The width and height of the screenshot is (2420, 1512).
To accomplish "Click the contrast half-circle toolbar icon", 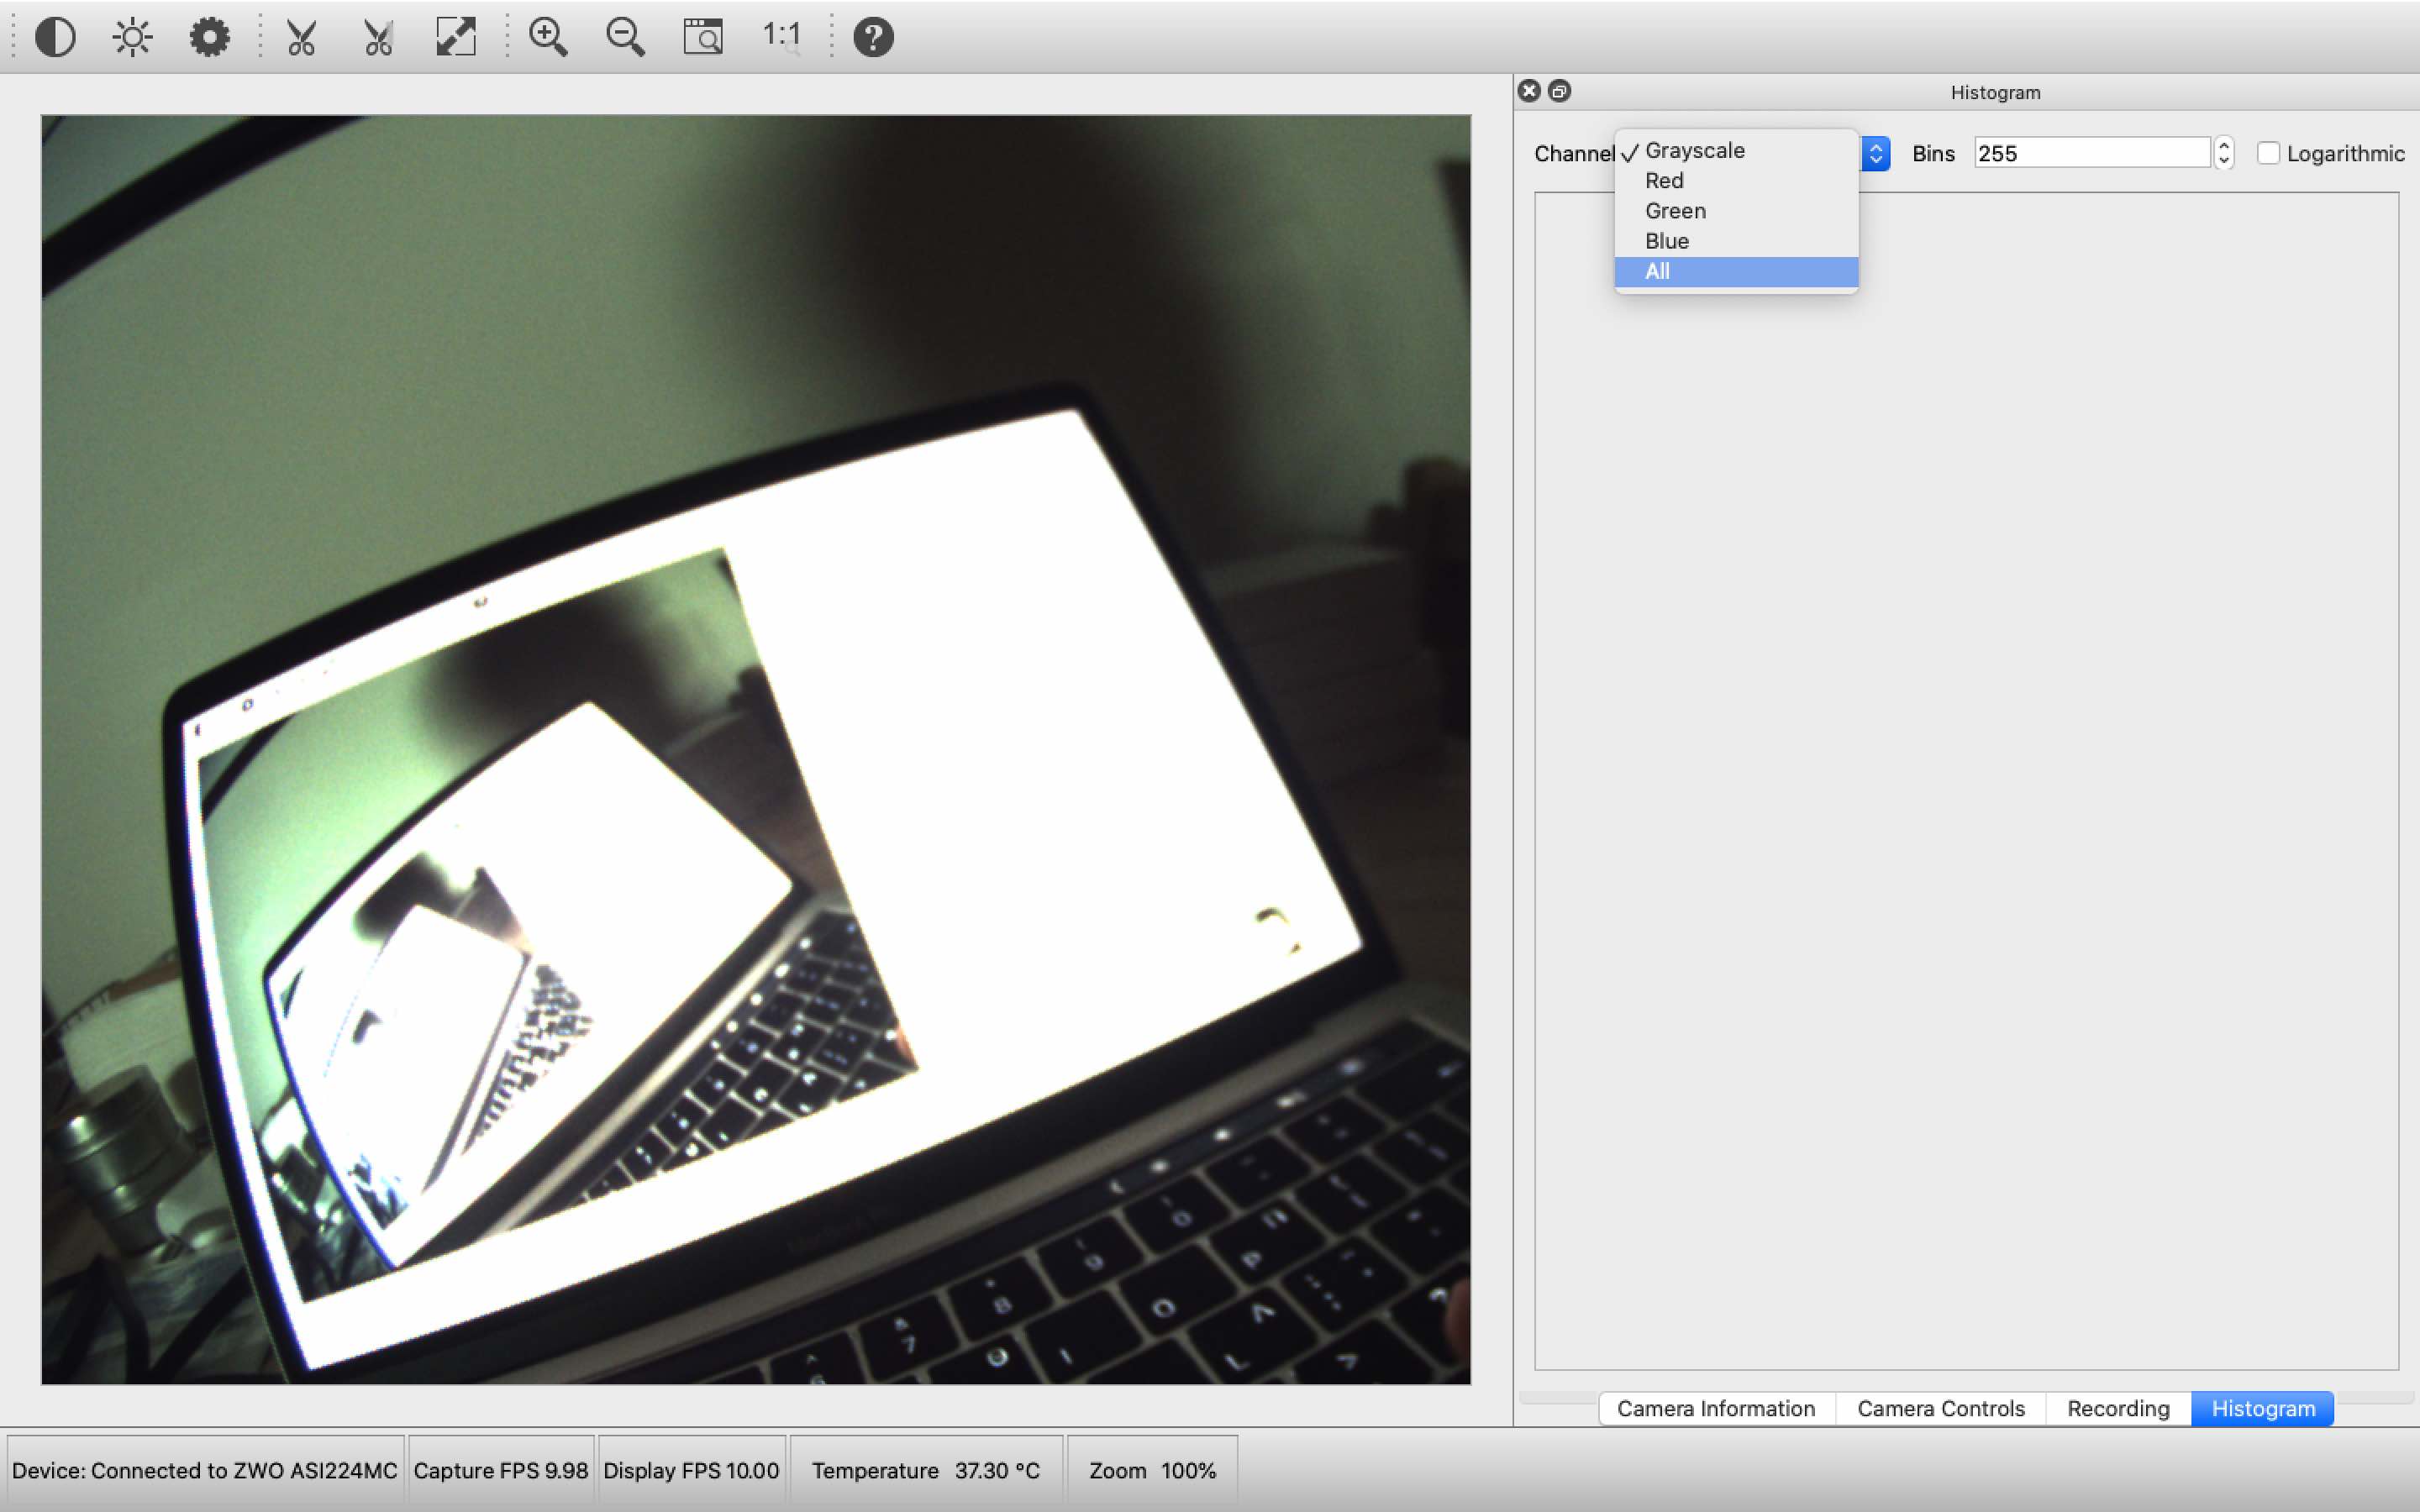I will (55, 37).
